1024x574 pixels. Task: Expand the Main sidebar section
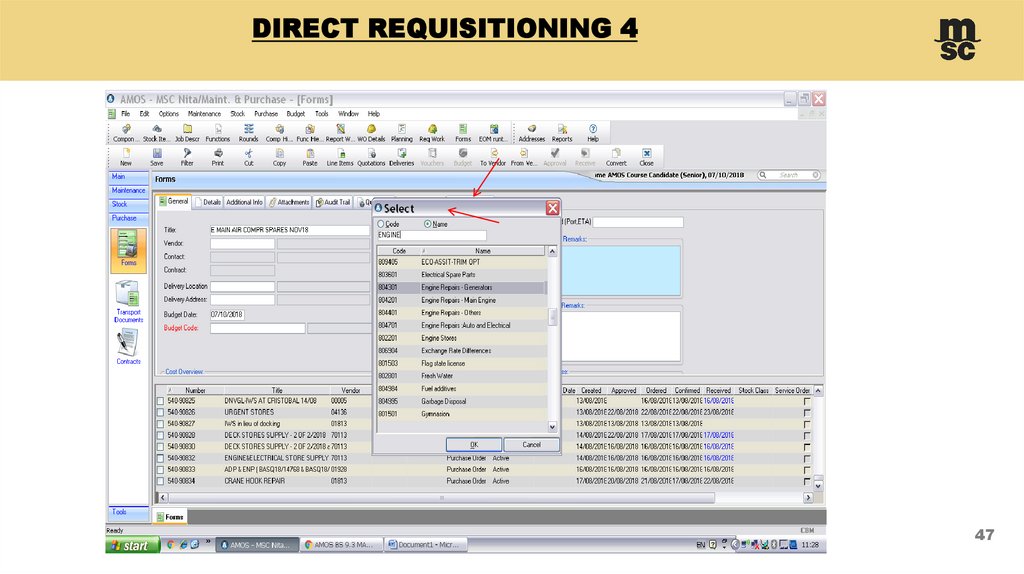pyautogui.click(x=128, y=176)
